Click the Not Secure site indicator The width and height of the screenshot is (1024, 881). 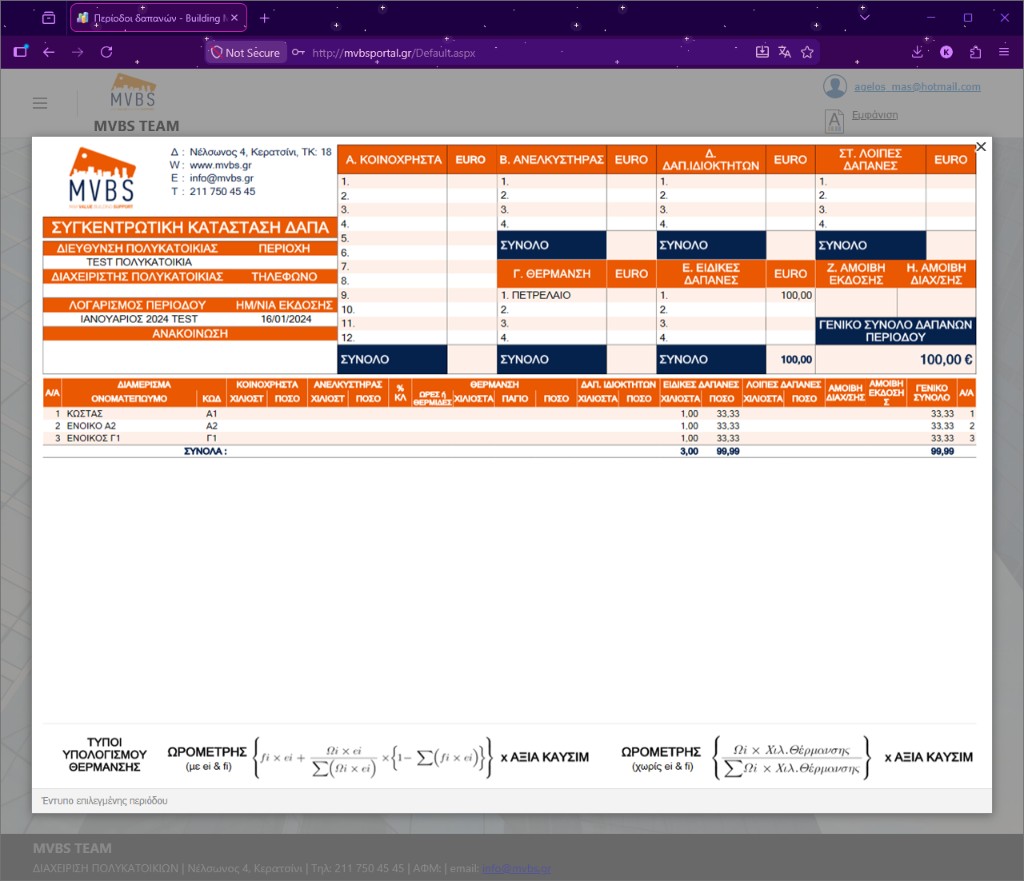(246, 52)
